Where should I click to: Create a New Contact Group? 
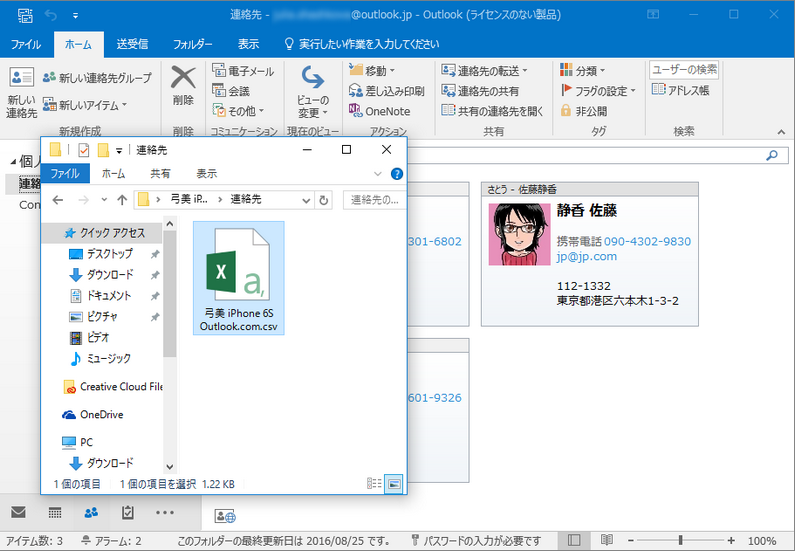(97, 78)
